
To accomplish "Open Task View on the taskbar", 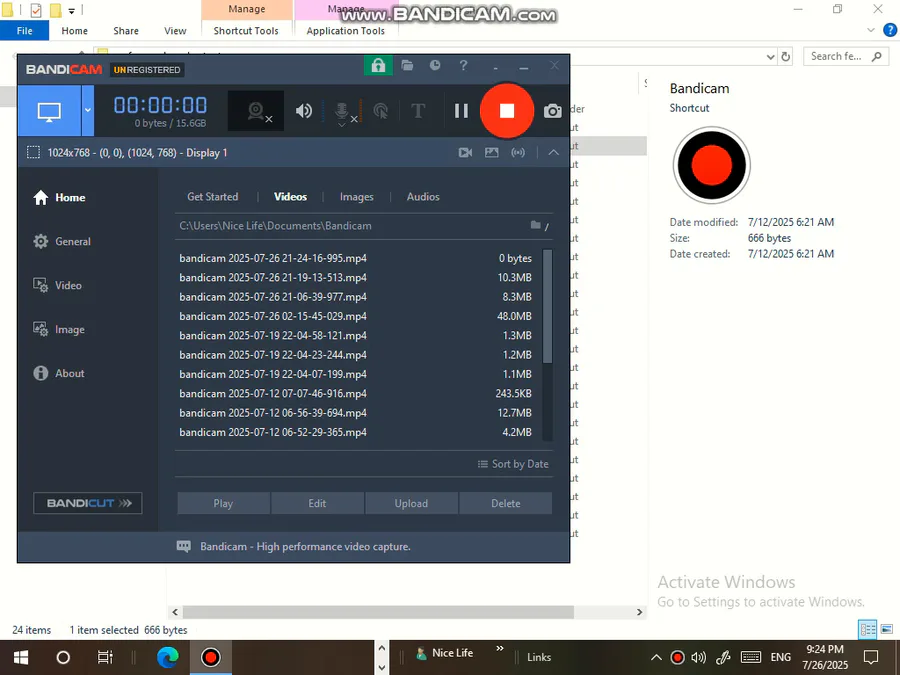I will [105, 657].
